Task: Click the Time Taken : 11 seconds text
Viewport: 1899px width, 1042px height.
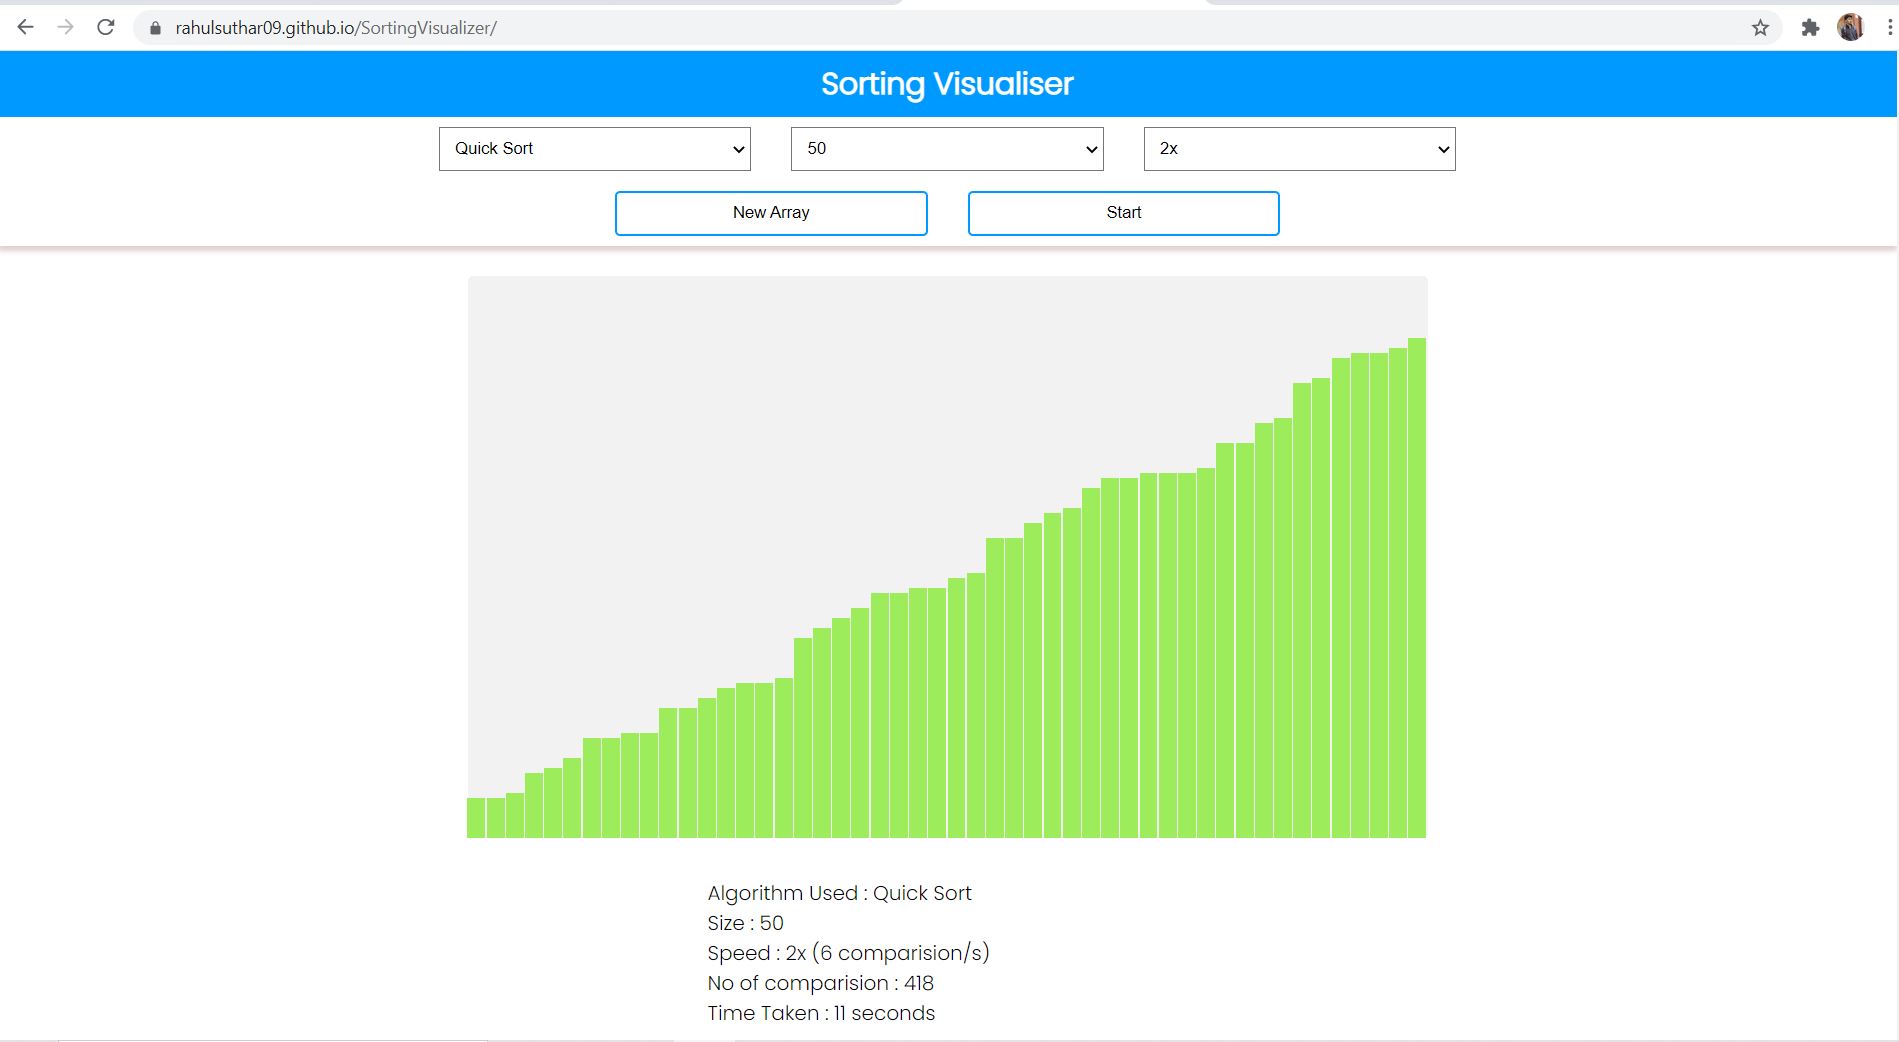Action: (x=821, y=1013)
